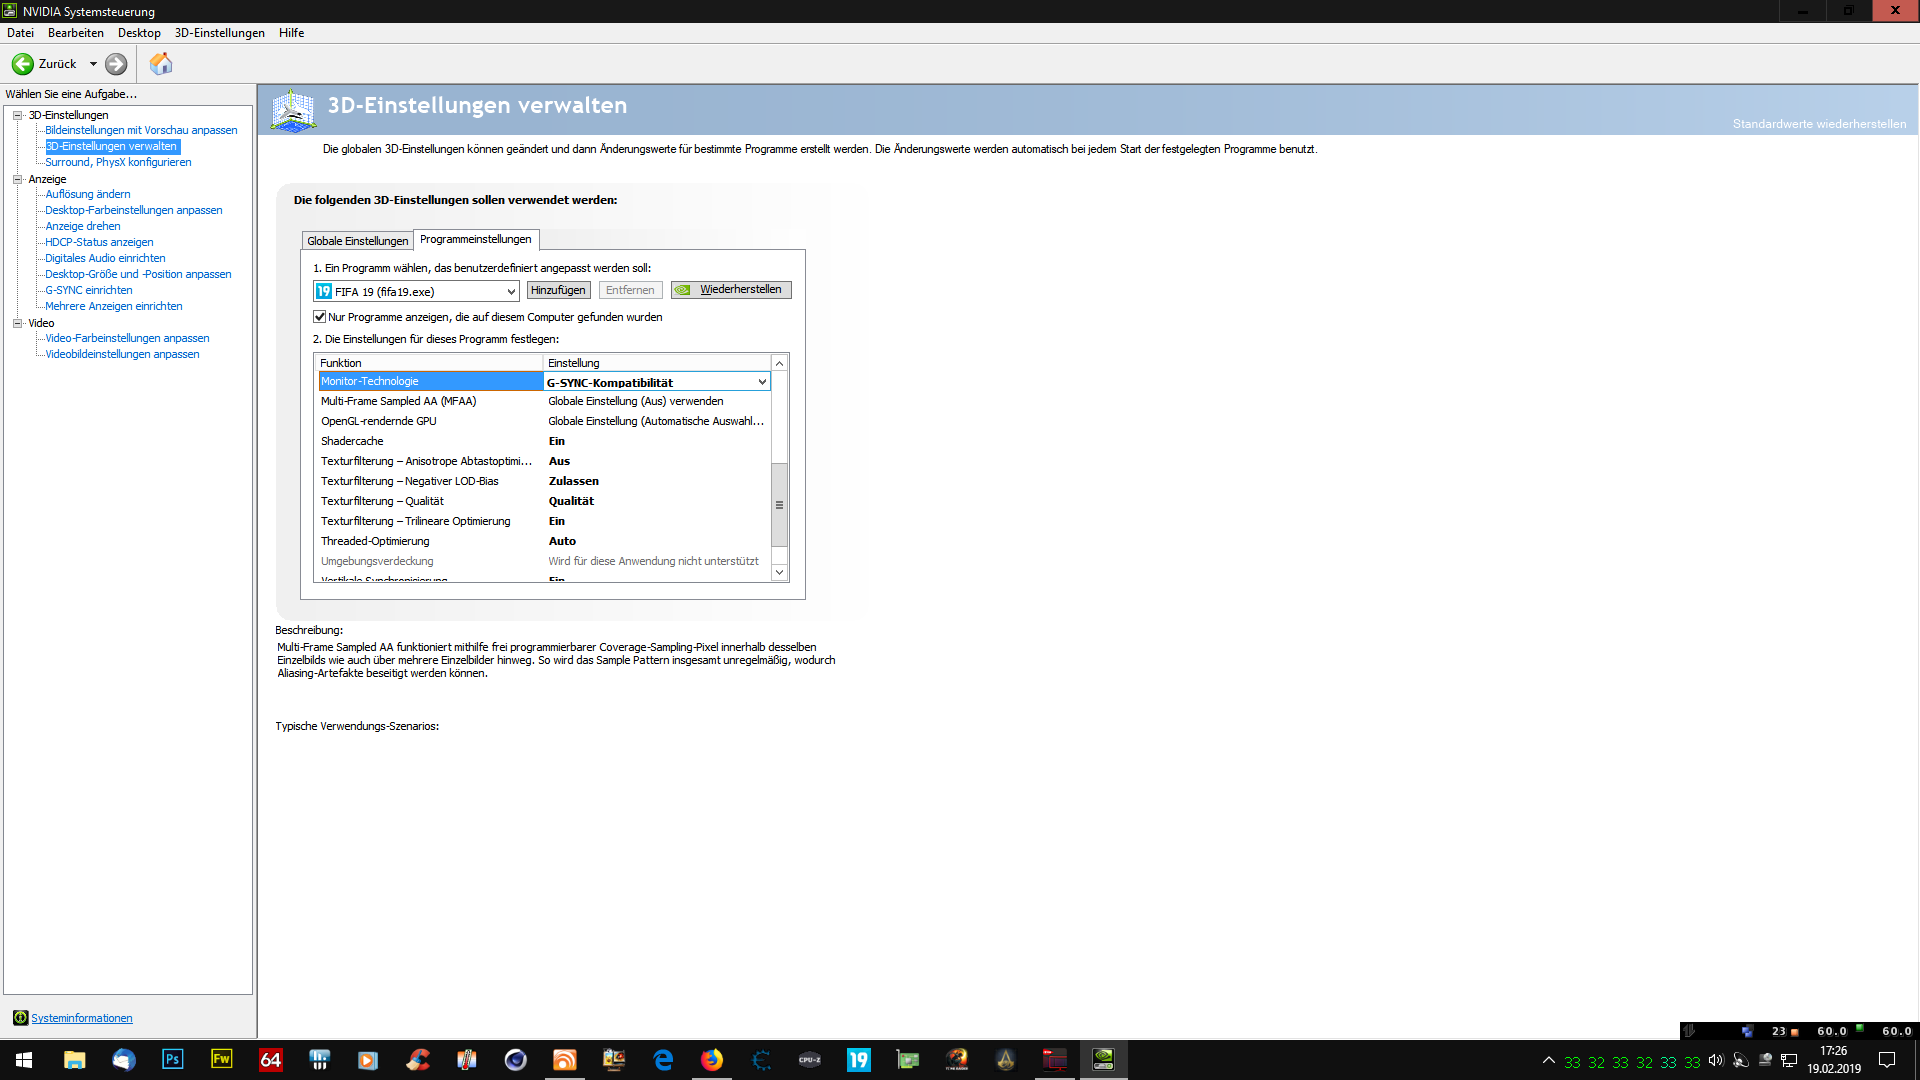Open 'Bildeinstellungen mit Vorschau anpassen'
Screen dimensions: 1920x1080
(141, 130)
